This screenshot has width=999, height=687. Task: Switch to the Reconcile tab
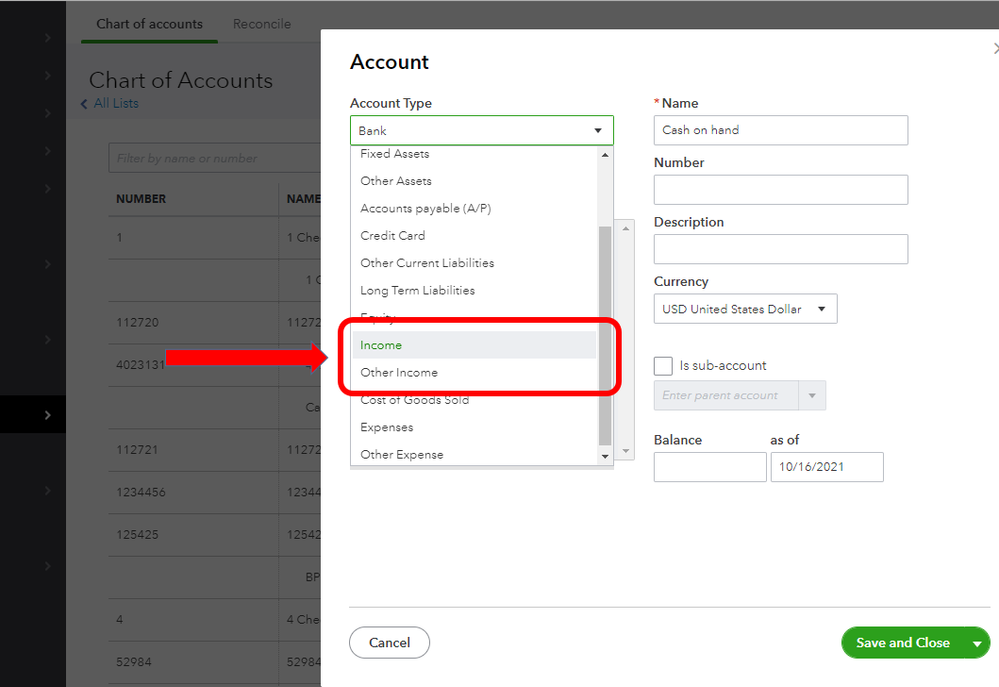tap(262, 24)
